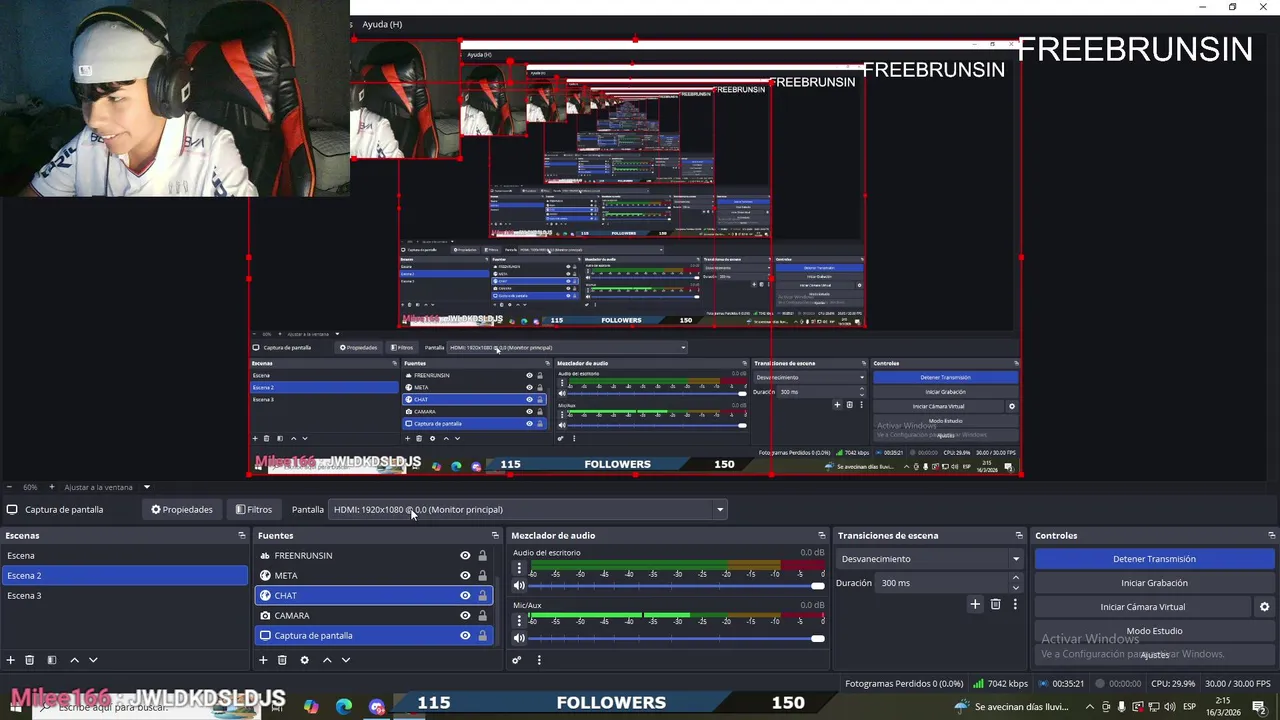Open Audio del escritorio options menu
The image size is (1280, 720).
(x=519, y=570)
